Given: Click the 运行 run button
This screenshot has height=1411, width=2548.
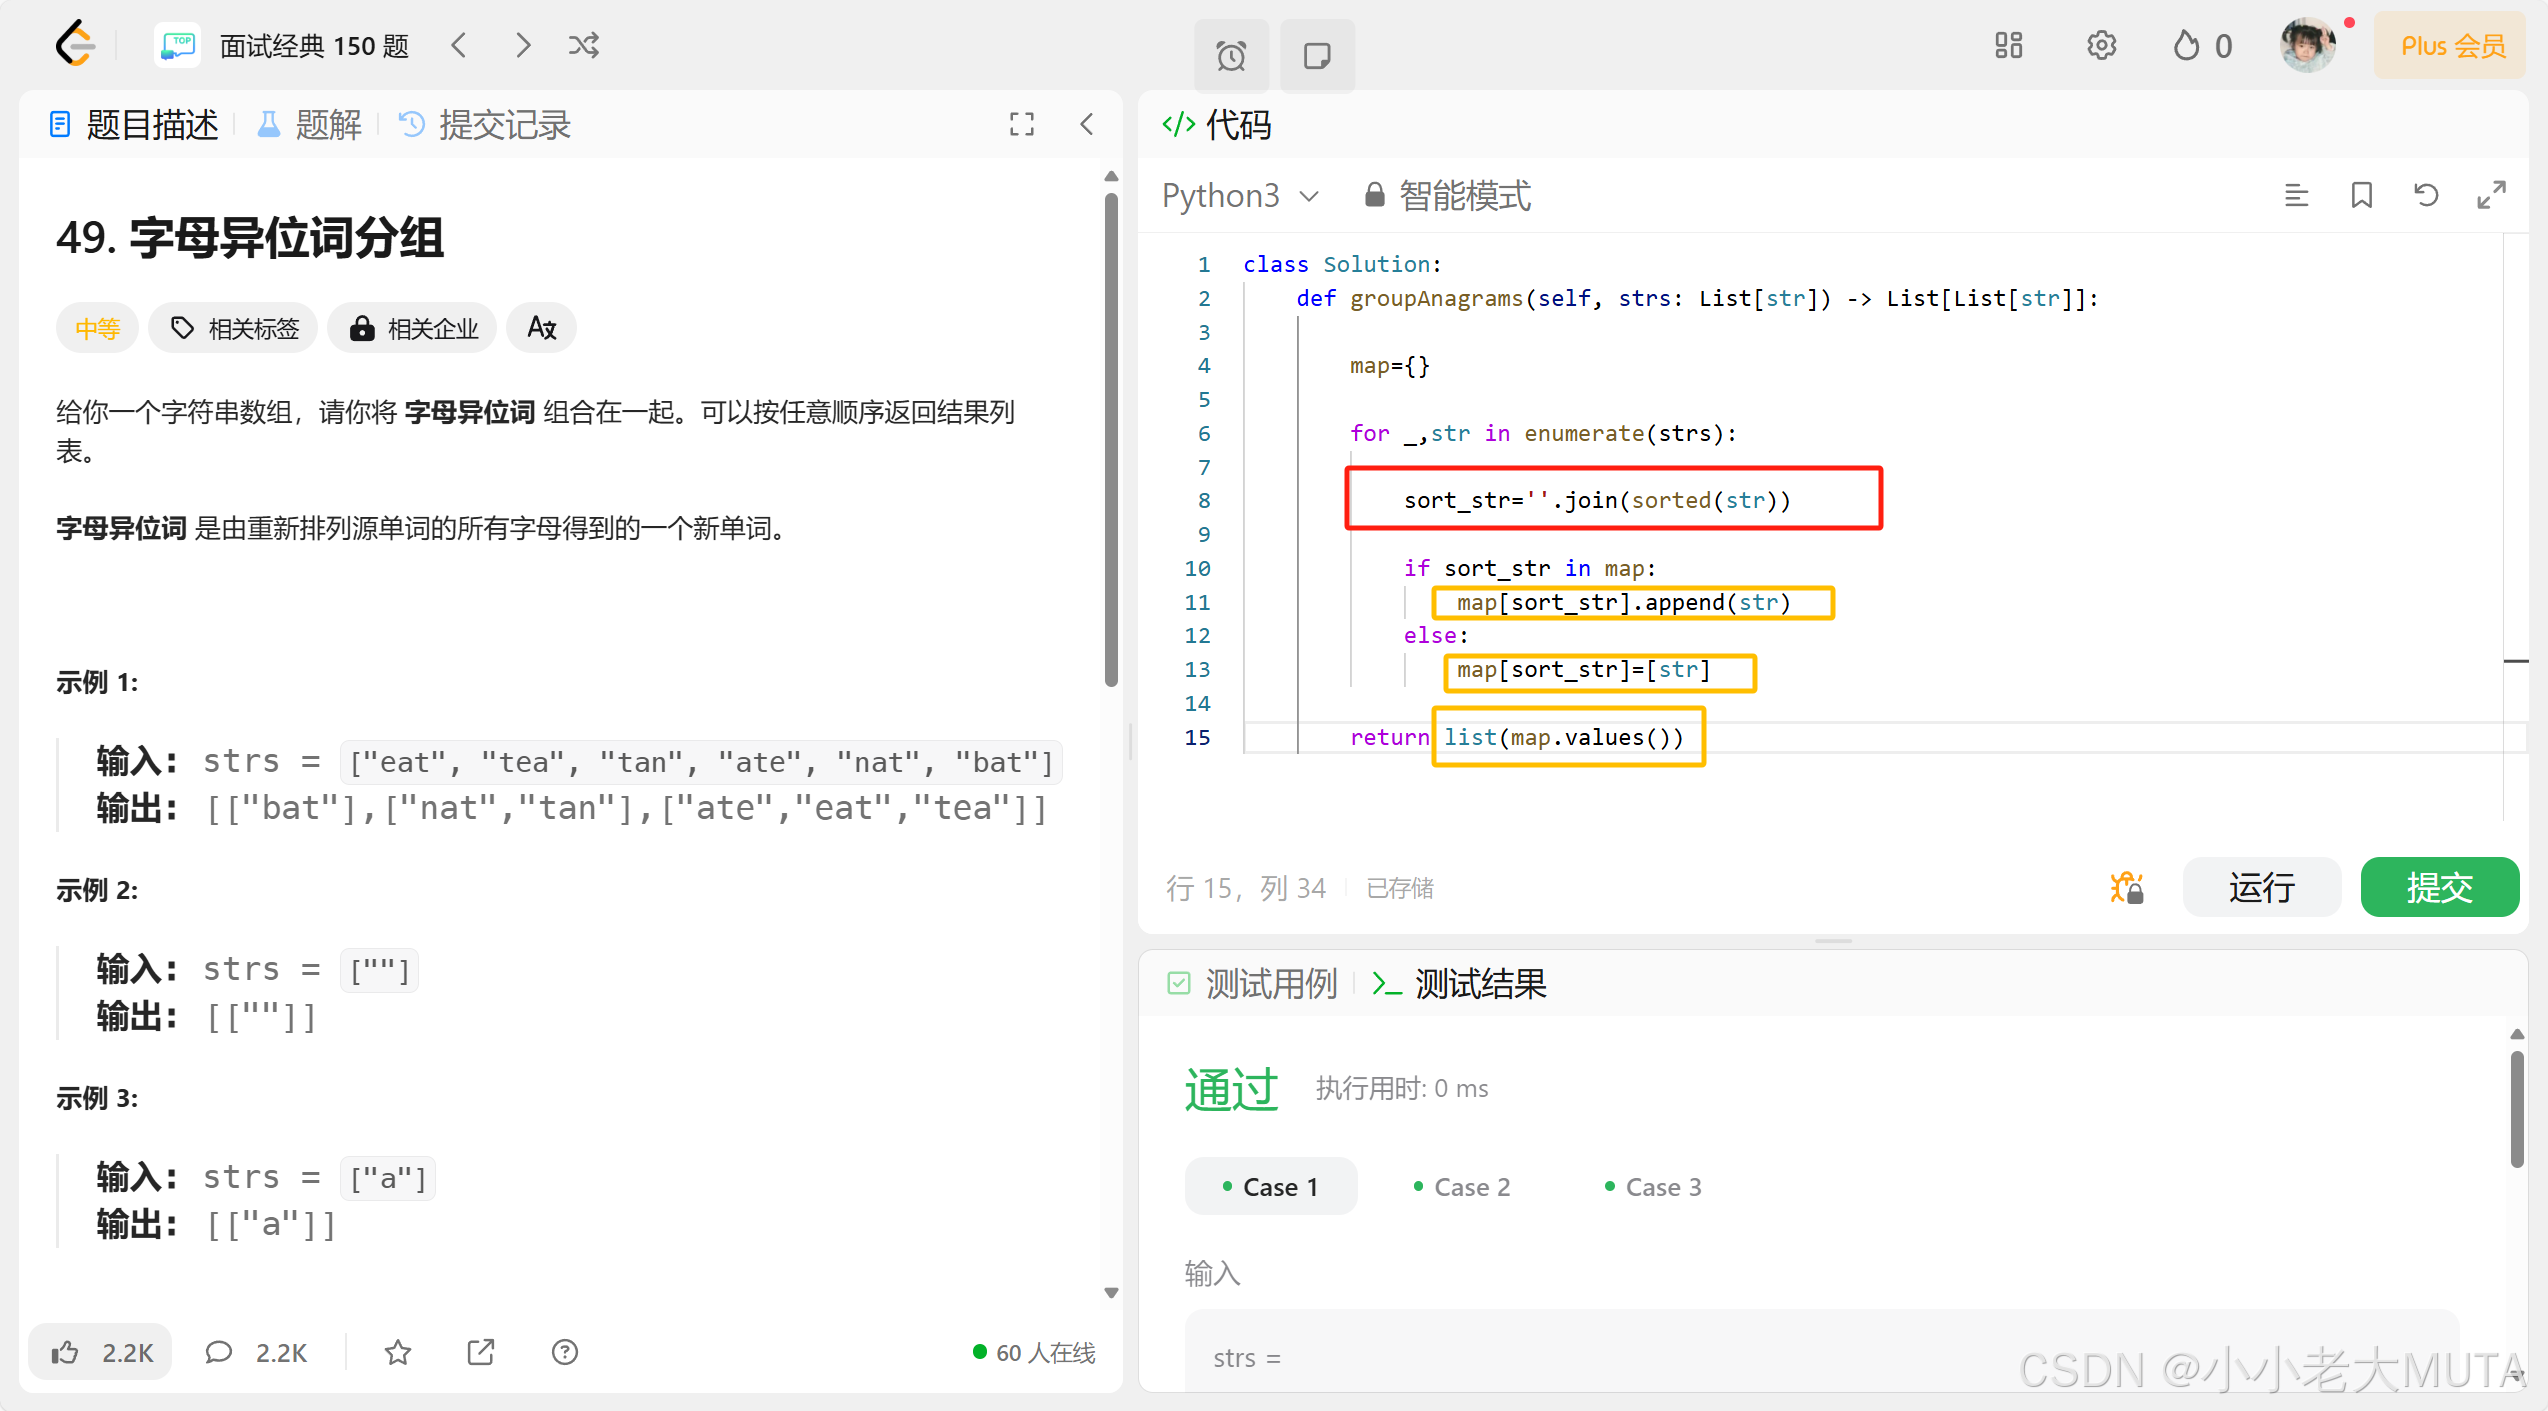Looking at the screenshot, I should pos(2261,887).
